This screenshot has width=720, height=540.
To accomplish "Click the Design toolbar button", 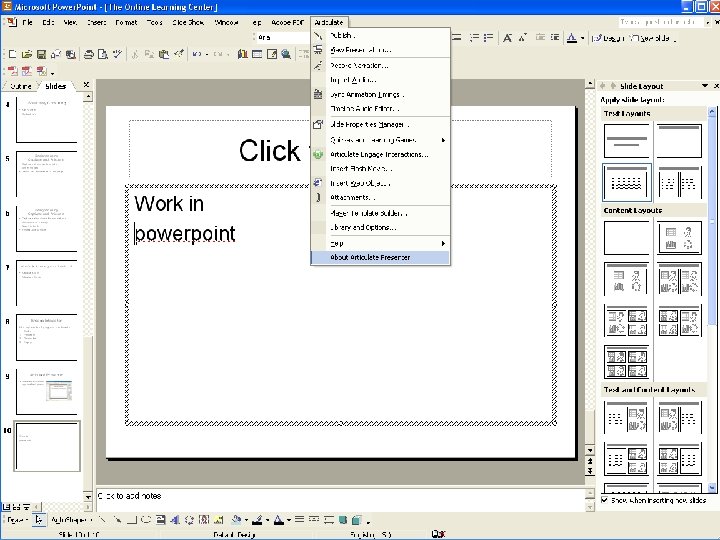I will point(607,38).
